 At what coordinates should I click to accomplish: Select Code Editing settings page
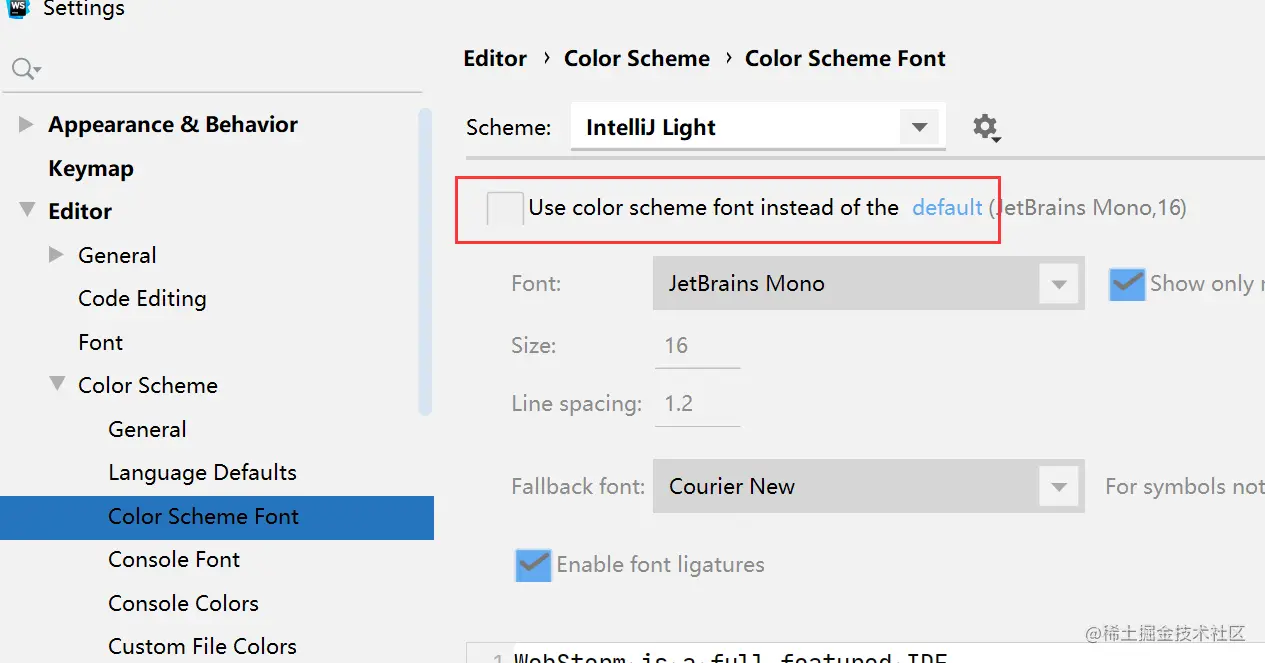point(142,298)
